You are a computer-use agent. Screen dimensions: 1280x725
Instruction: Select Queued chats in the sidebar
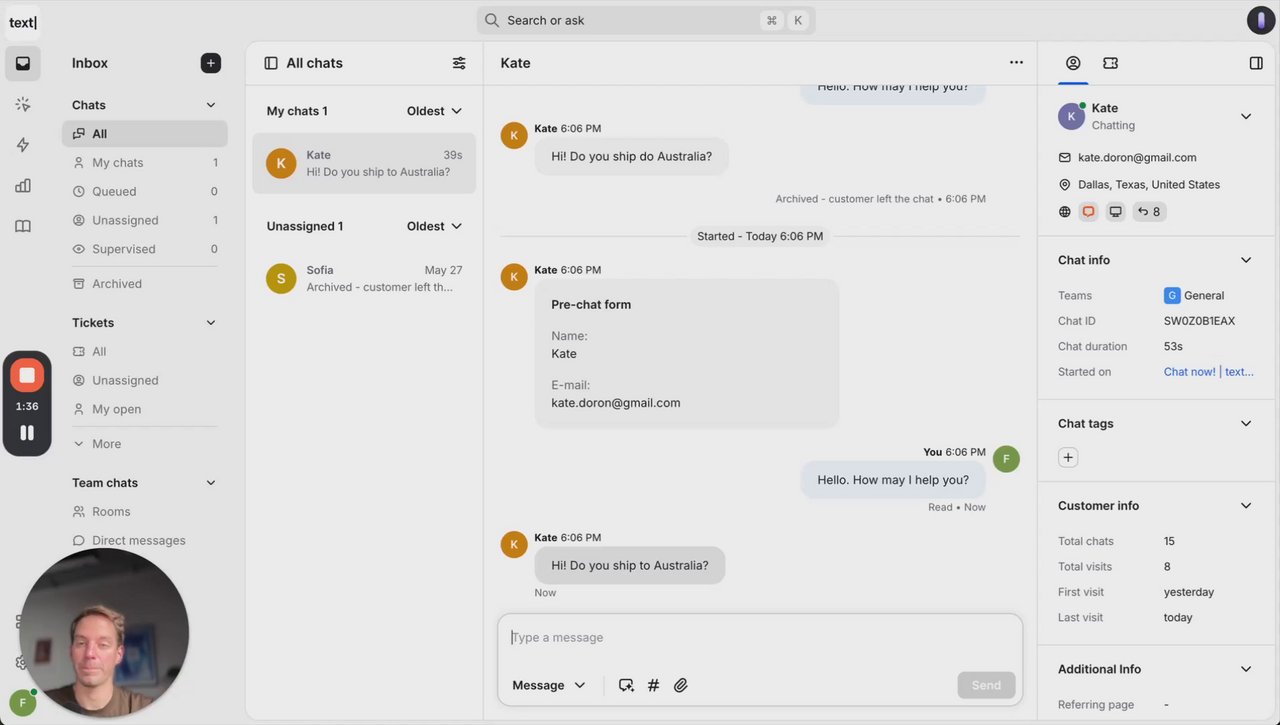tap(145, 192)
